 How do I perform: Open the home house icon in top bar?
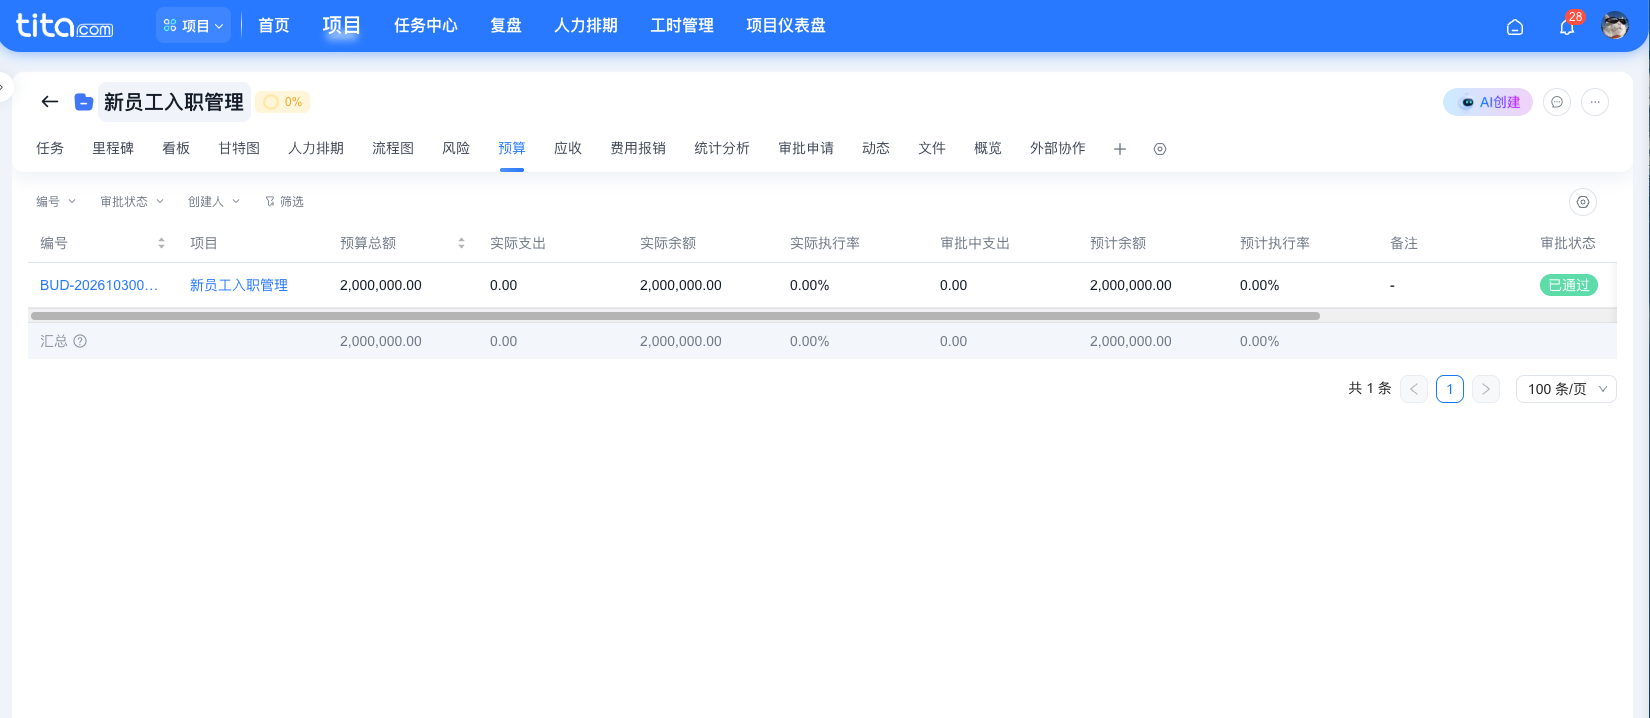[x=1515, y=27]
